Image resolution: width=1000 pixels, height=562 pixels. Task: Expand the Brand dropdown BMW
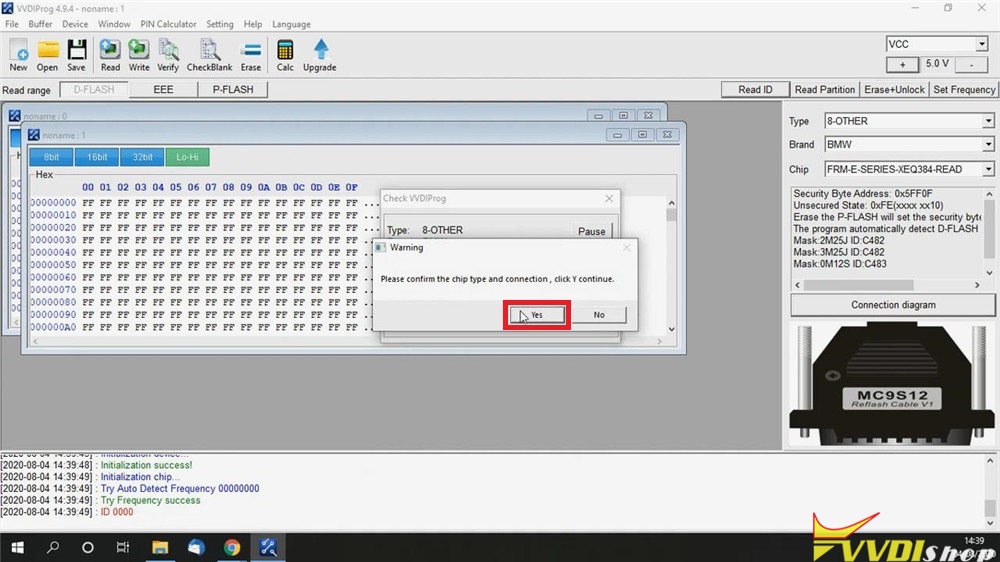(988, 145)
